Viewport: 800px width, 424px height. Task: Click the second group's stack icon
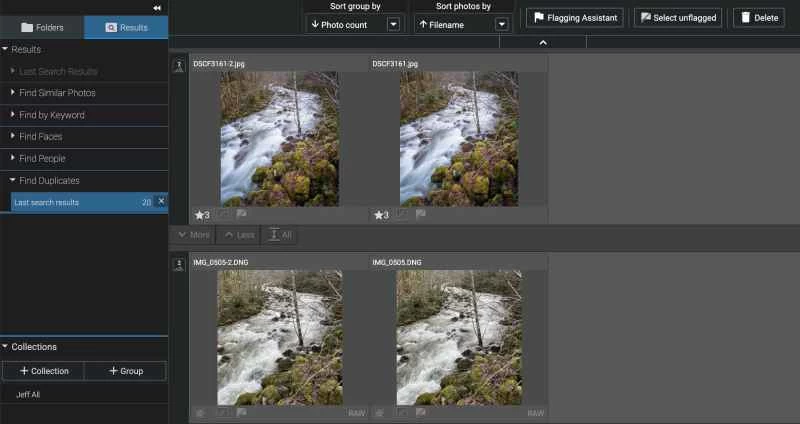(179, 264)
